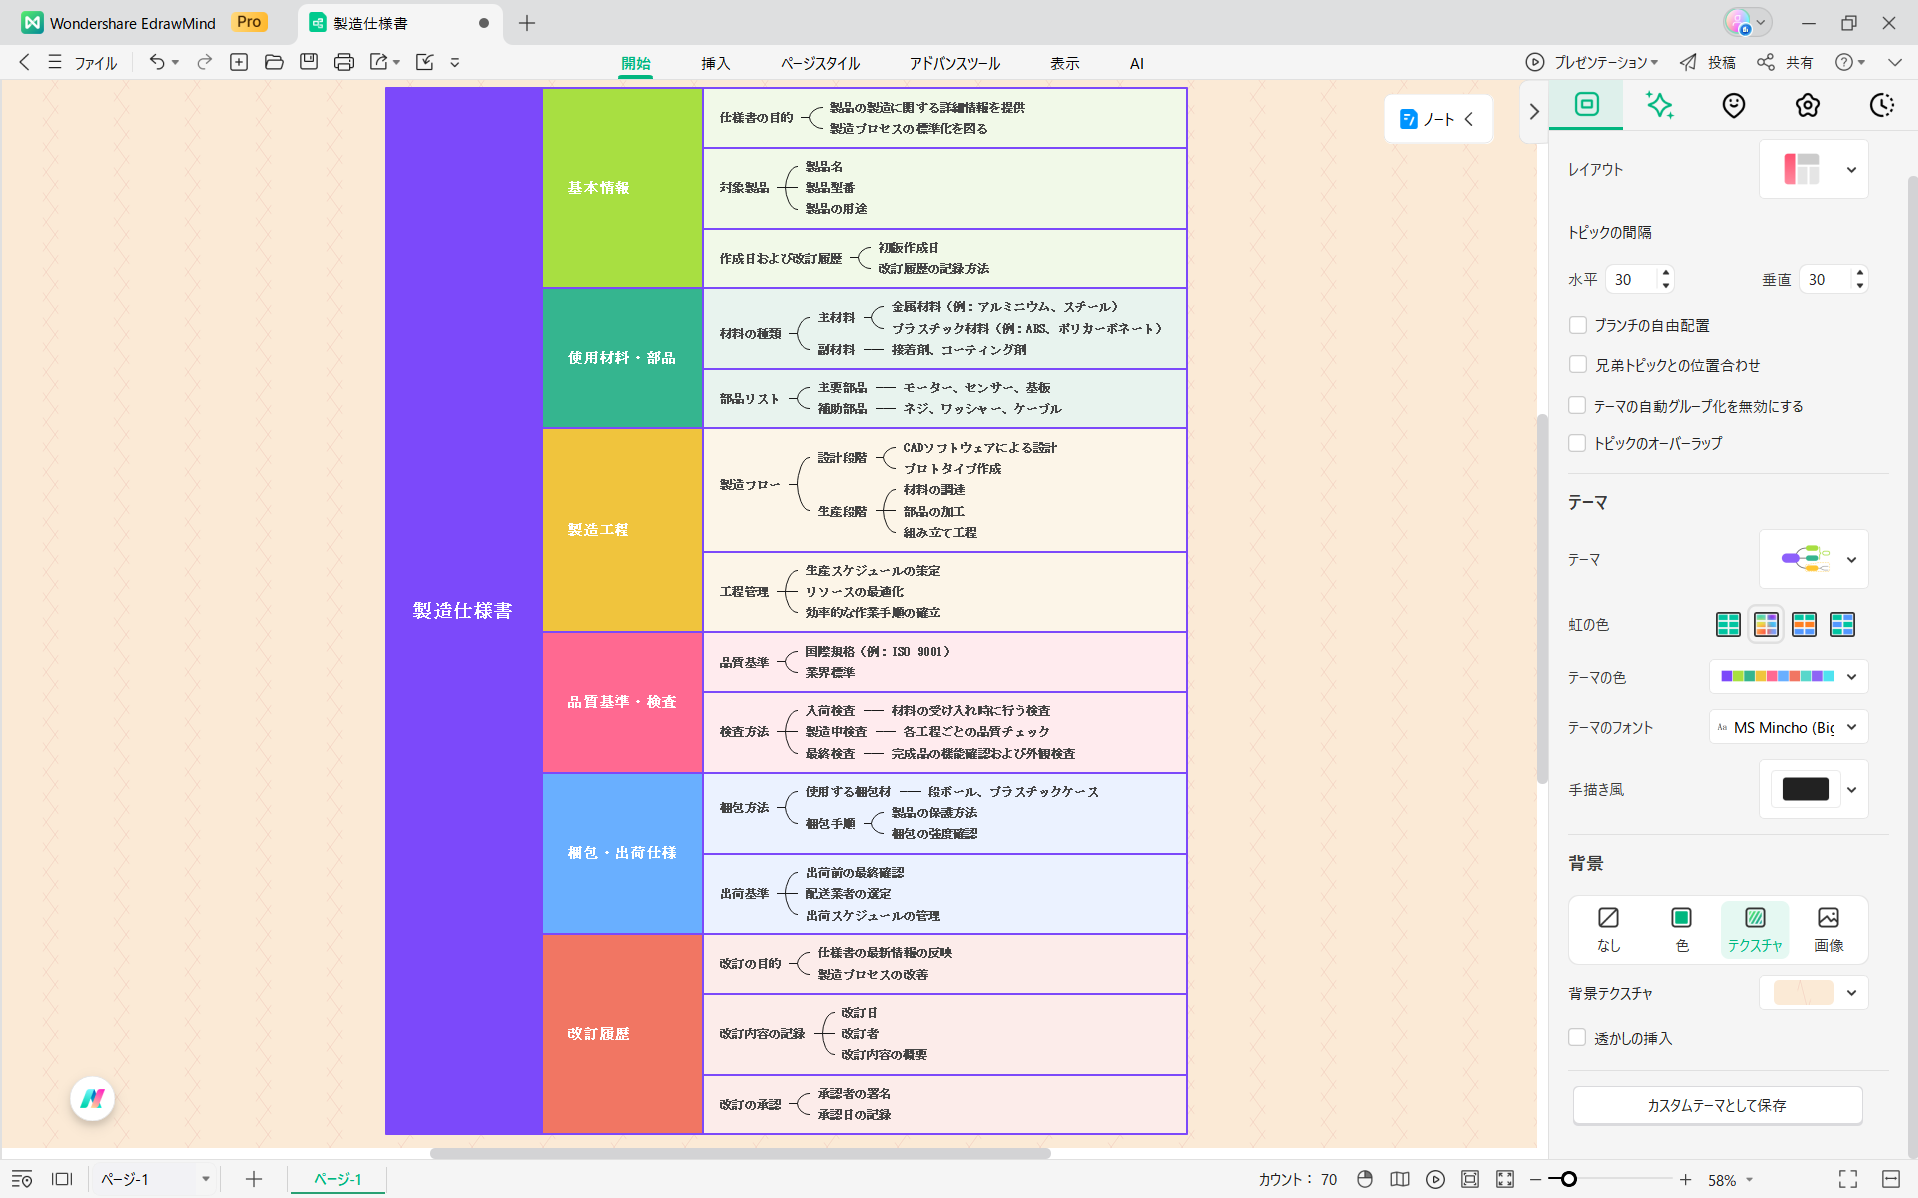This screenshot has height=1198, width=1918.
Task: Go back with left arrow icon
Action: point(24,62)
